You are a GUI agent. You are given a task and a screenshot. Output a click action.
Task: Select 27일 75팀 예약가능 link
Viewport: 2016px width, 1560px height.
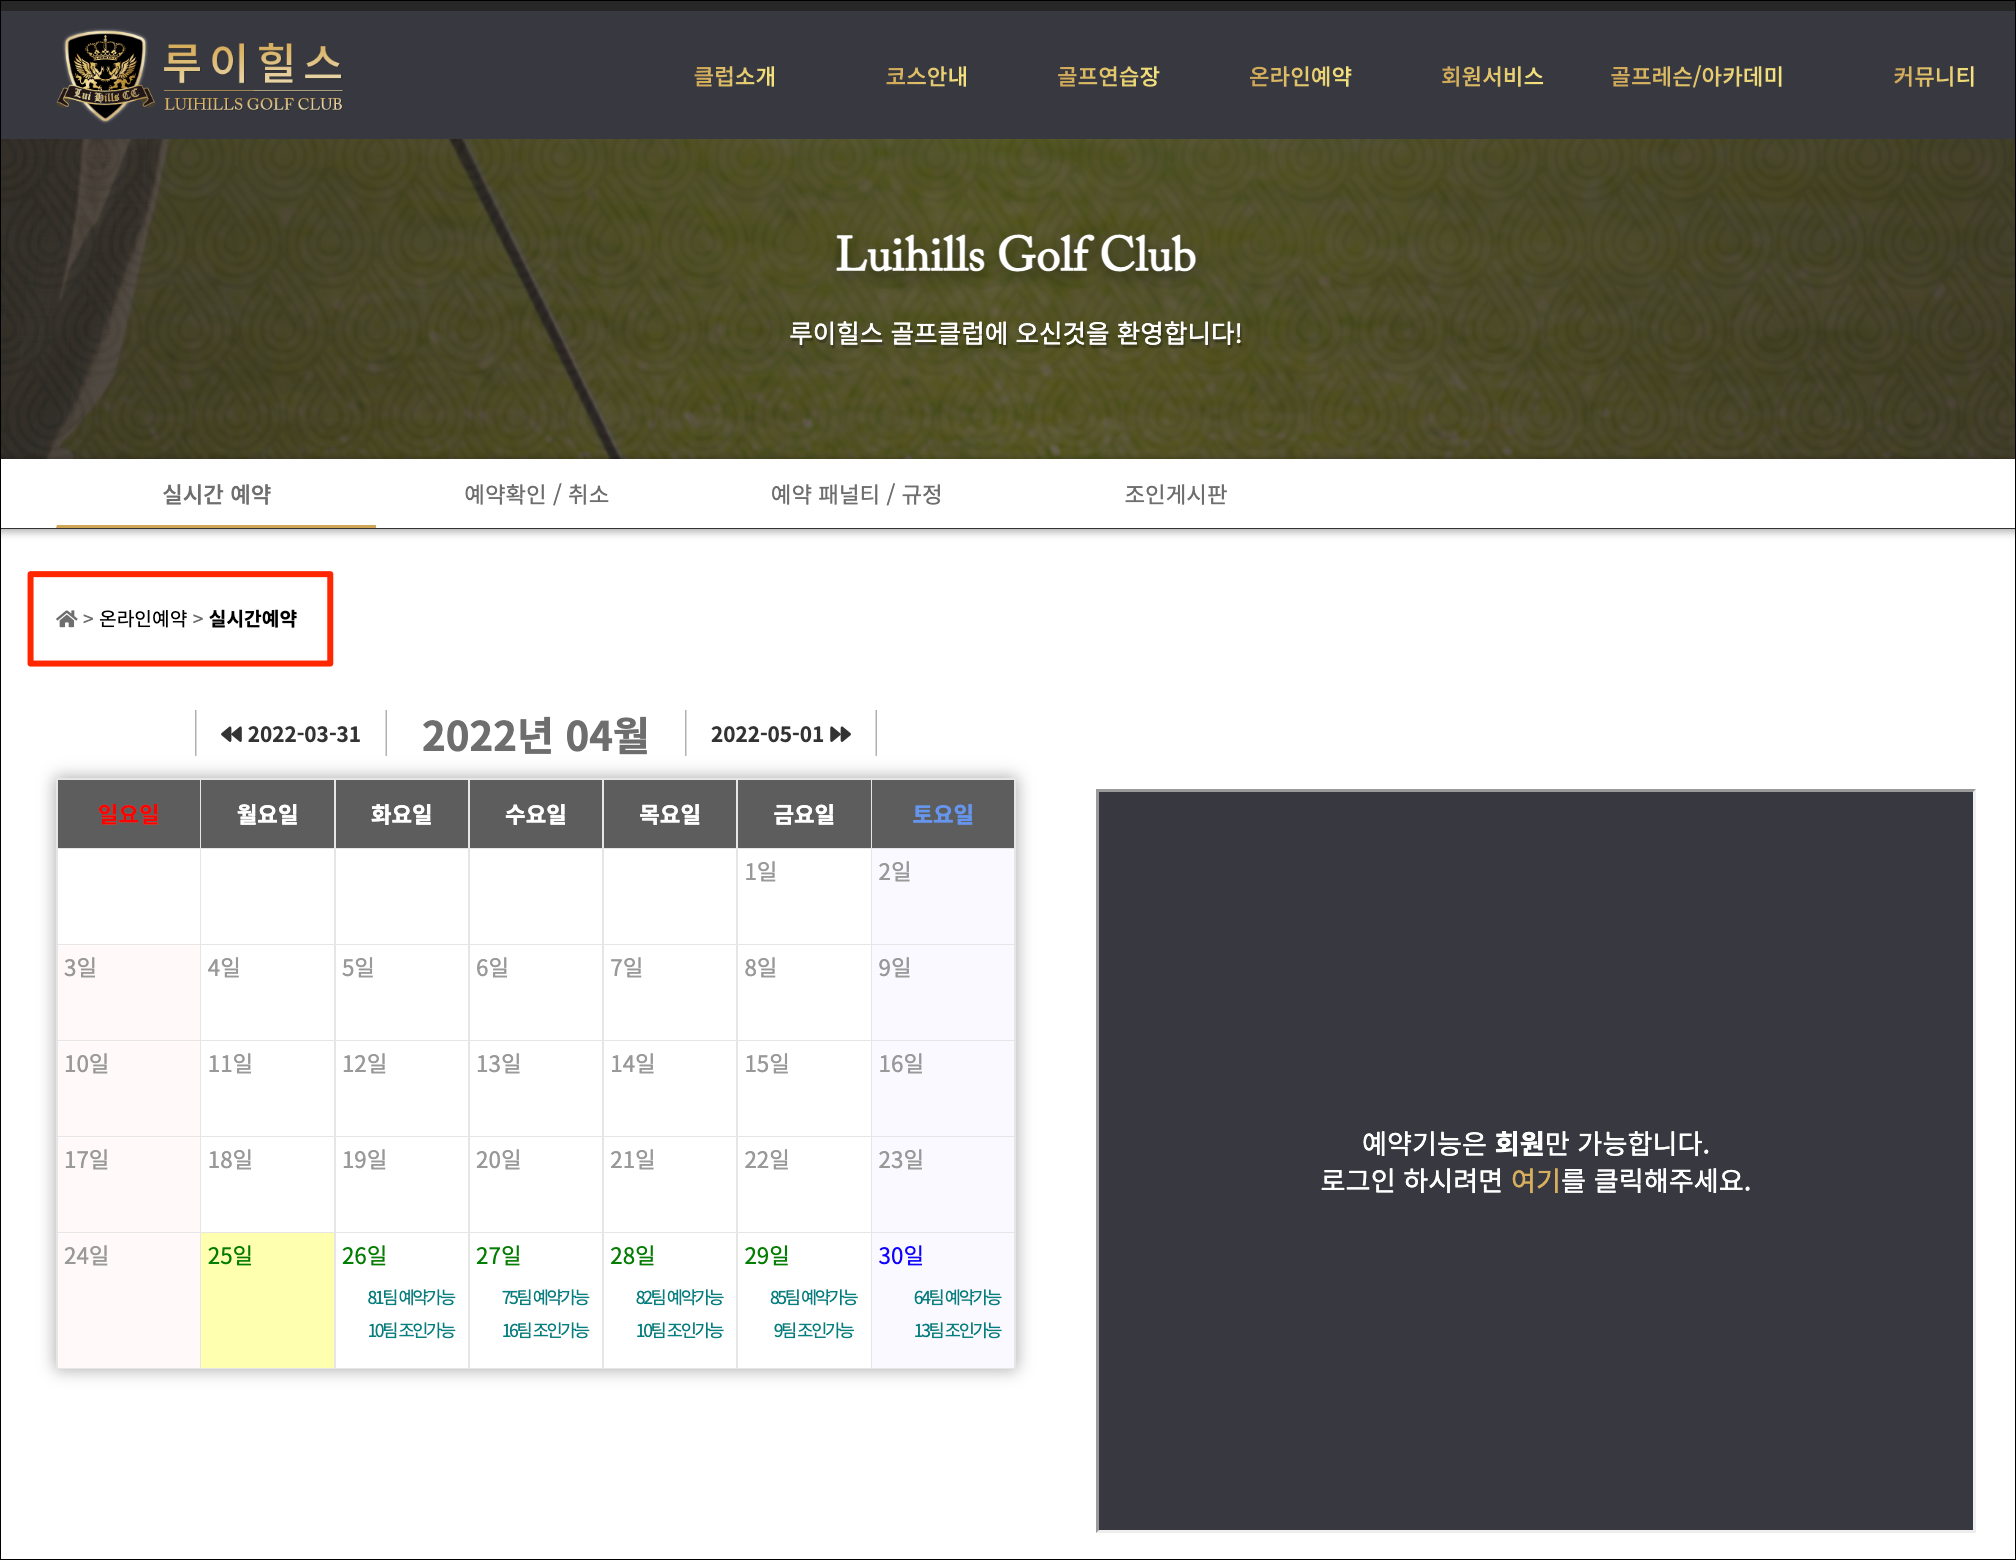tap(545, 1297)
